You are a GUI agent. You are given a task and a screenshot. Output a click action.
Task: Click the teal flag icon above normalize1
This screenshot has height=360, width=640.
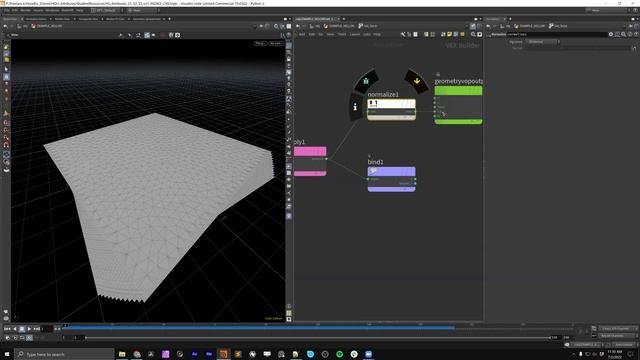(366, 81)
